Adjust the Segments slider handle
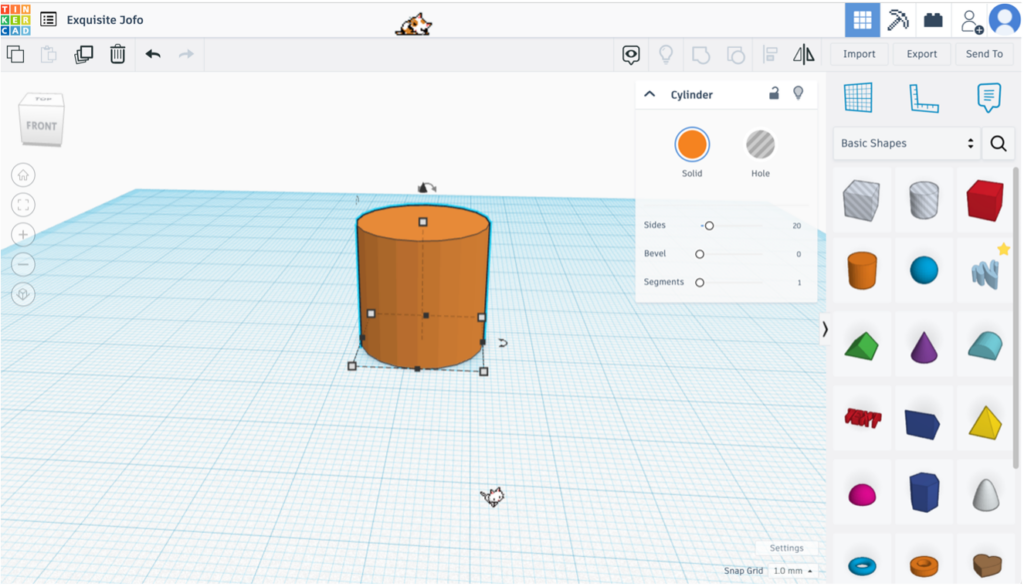1024x587 pixels. [x=699, y=283]
